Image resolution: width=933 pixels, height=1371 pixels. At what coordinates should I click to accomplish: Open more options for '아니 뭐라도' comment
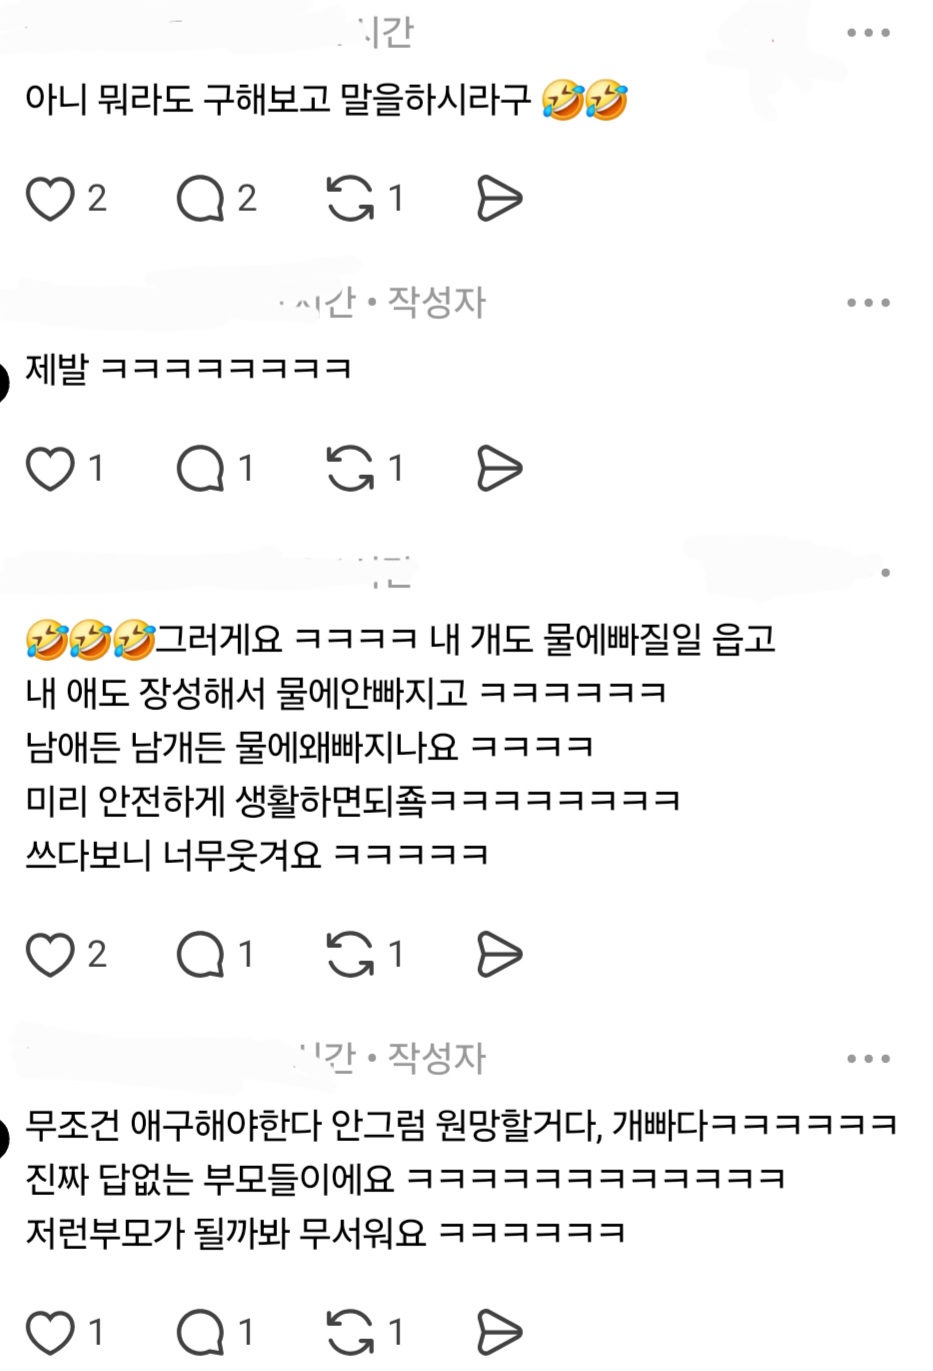tap(867, 33)
